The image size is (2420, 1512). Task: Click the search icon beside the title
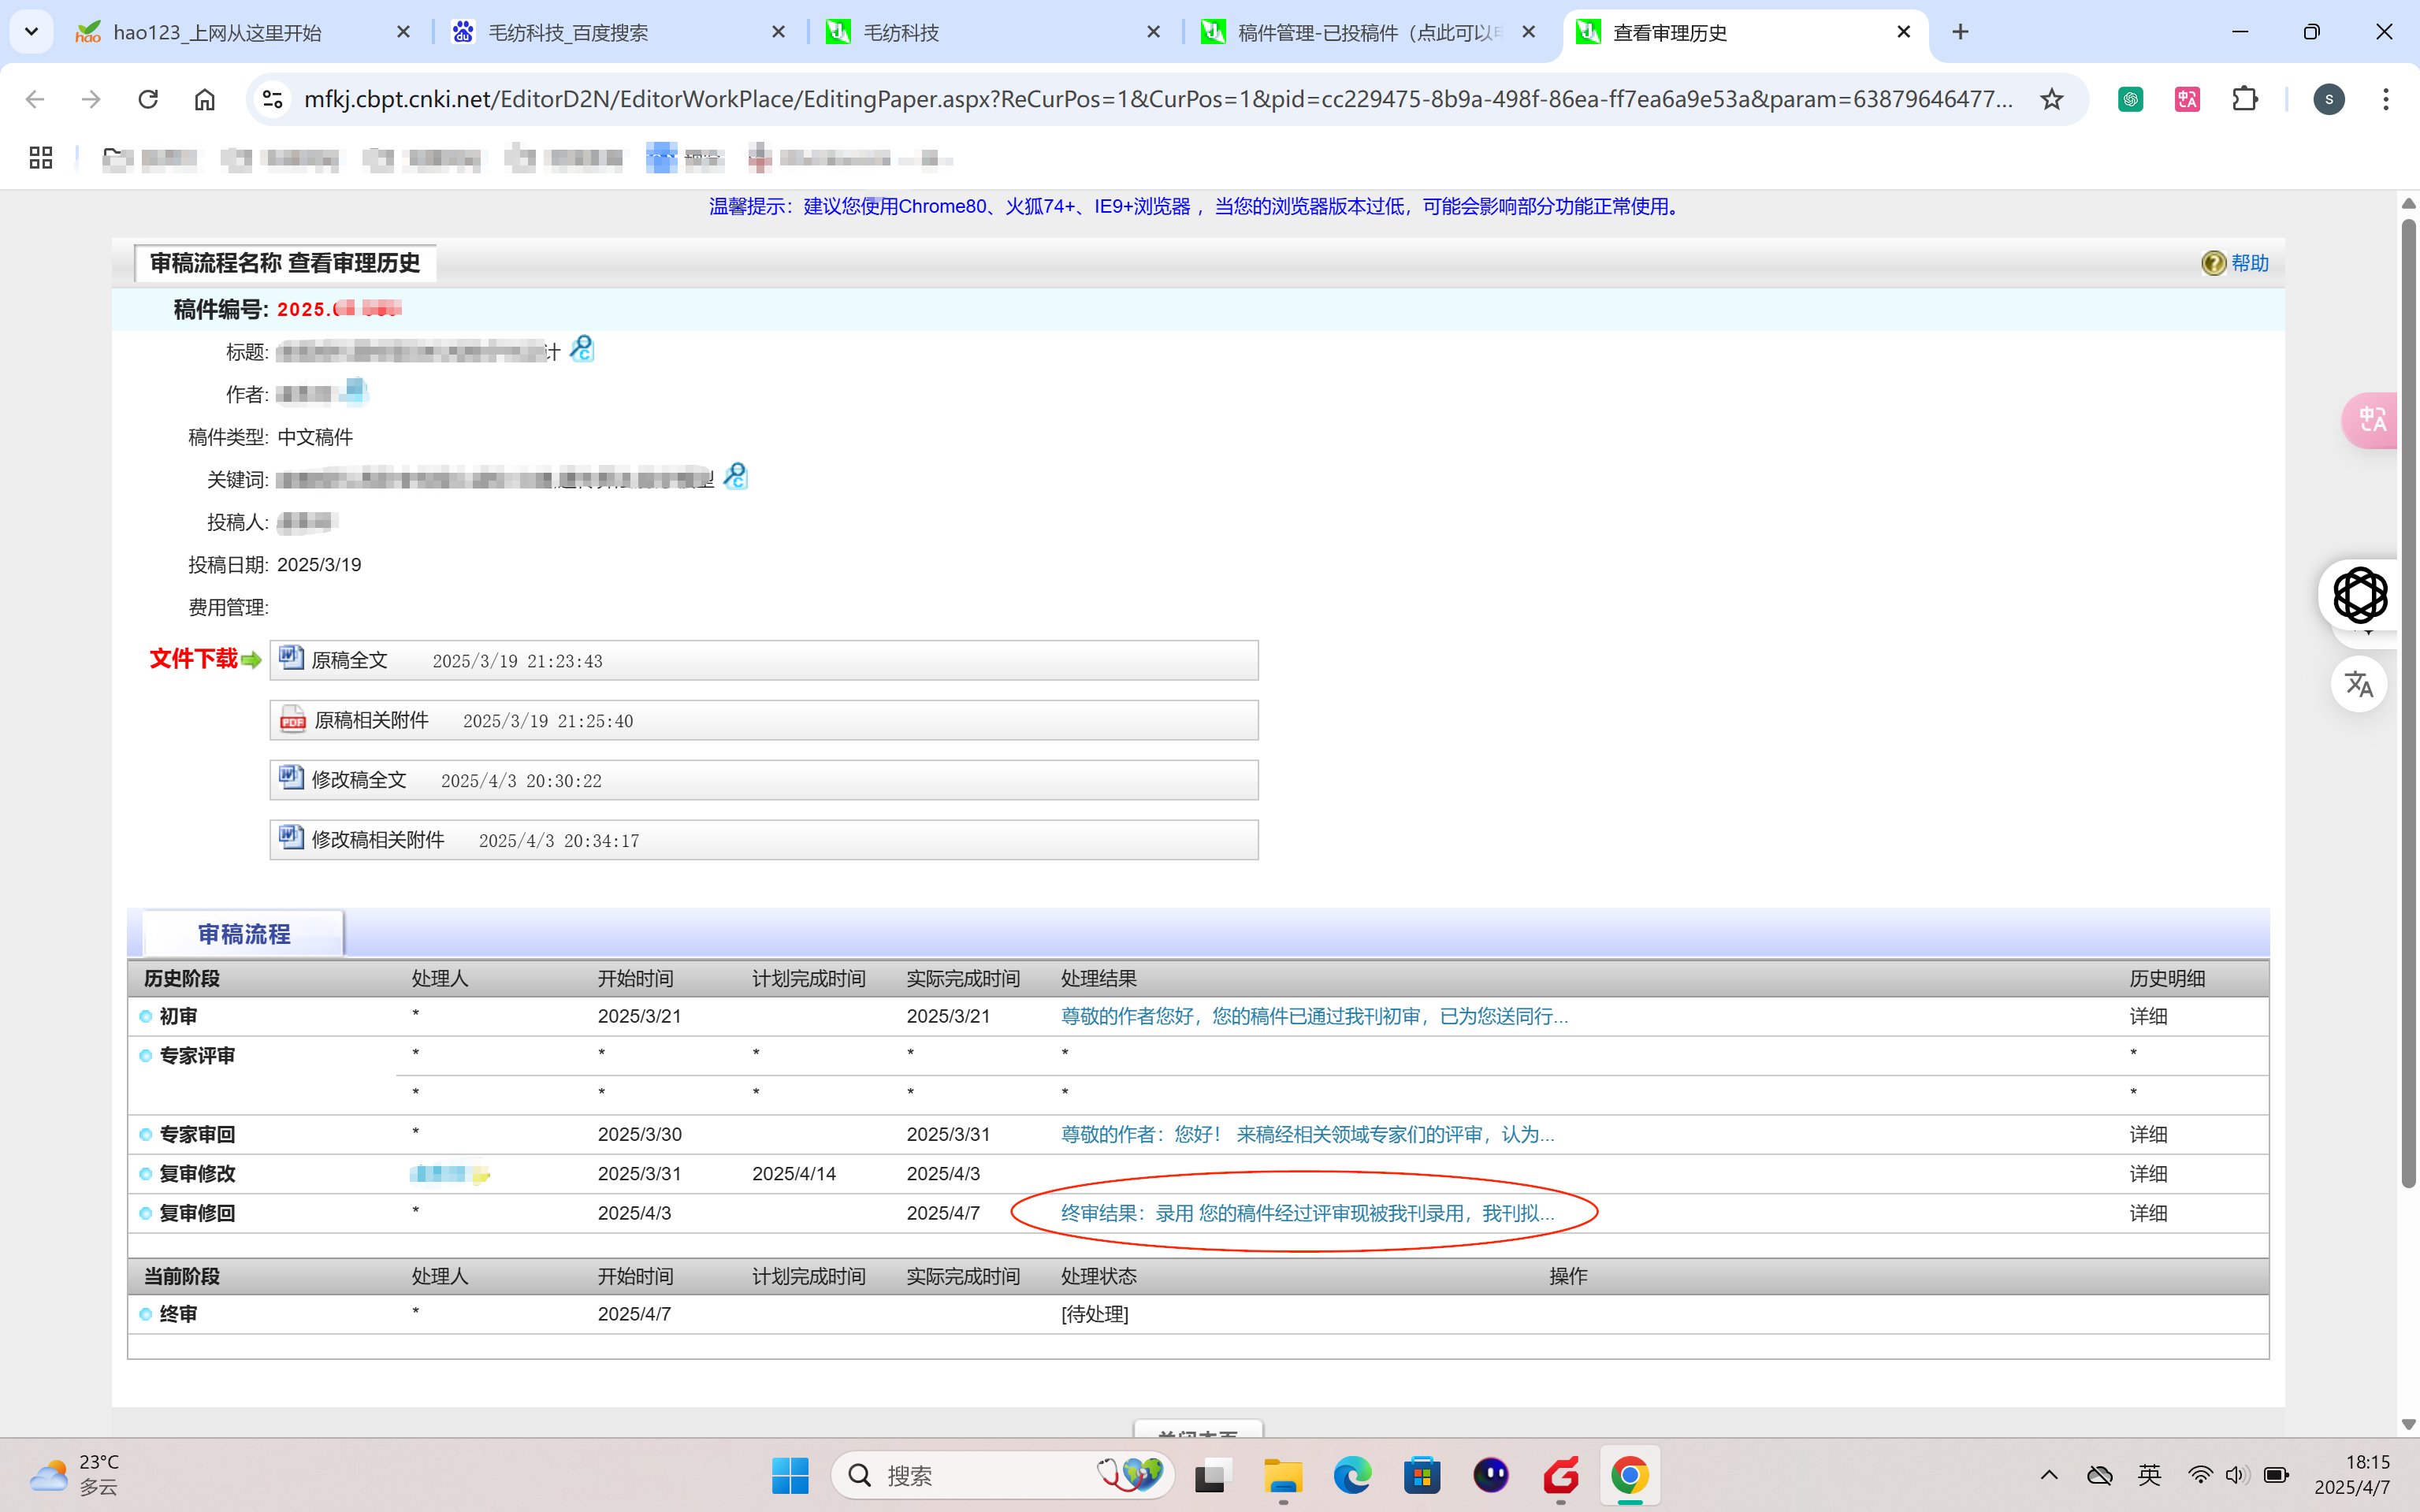coord(581,349)
